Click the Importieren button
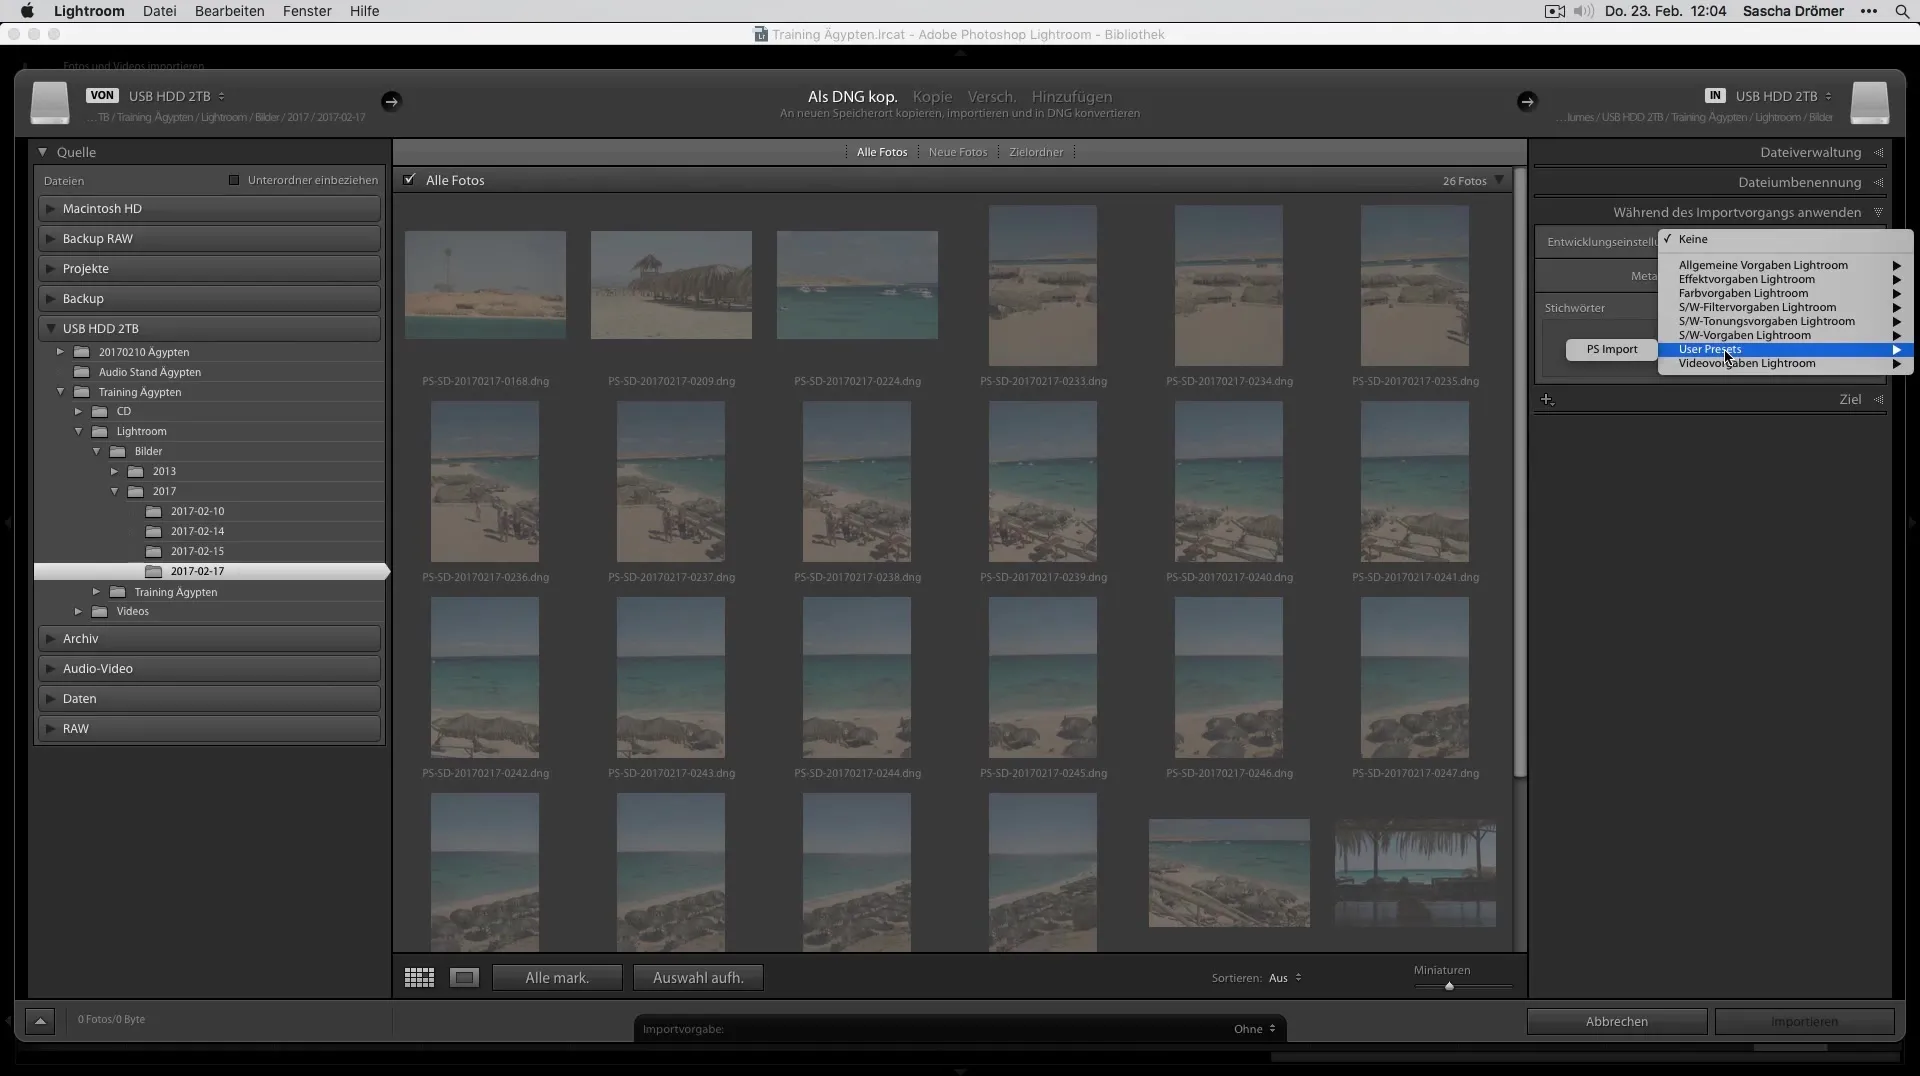The image size is (1920, 1076). pos(1804,1021)
